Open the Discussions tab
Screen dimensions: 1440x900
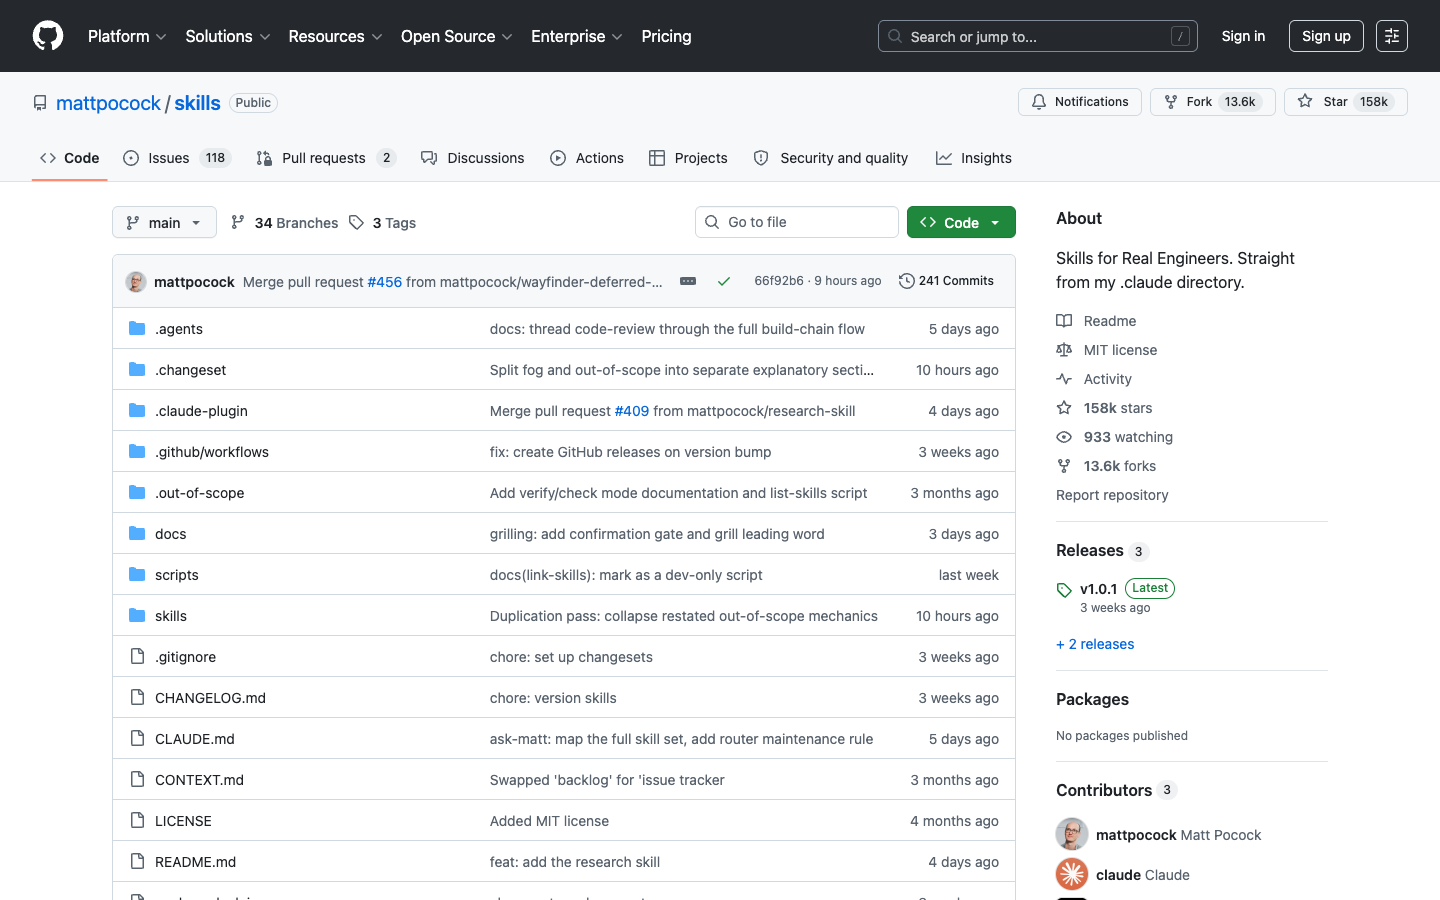(x=473, y=158)
